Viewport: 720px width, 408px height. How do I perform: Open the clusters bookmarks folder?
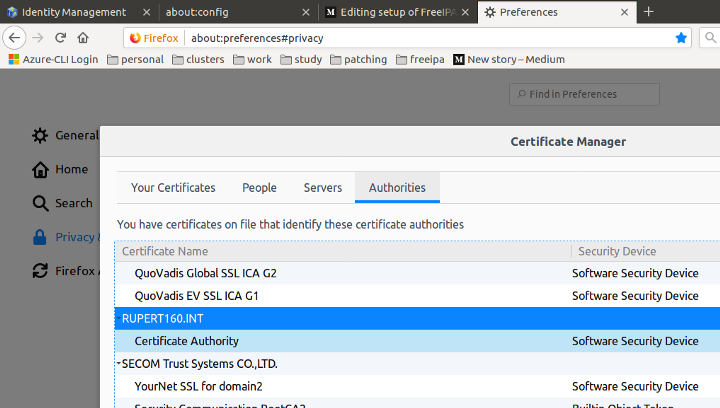[198, 59]
